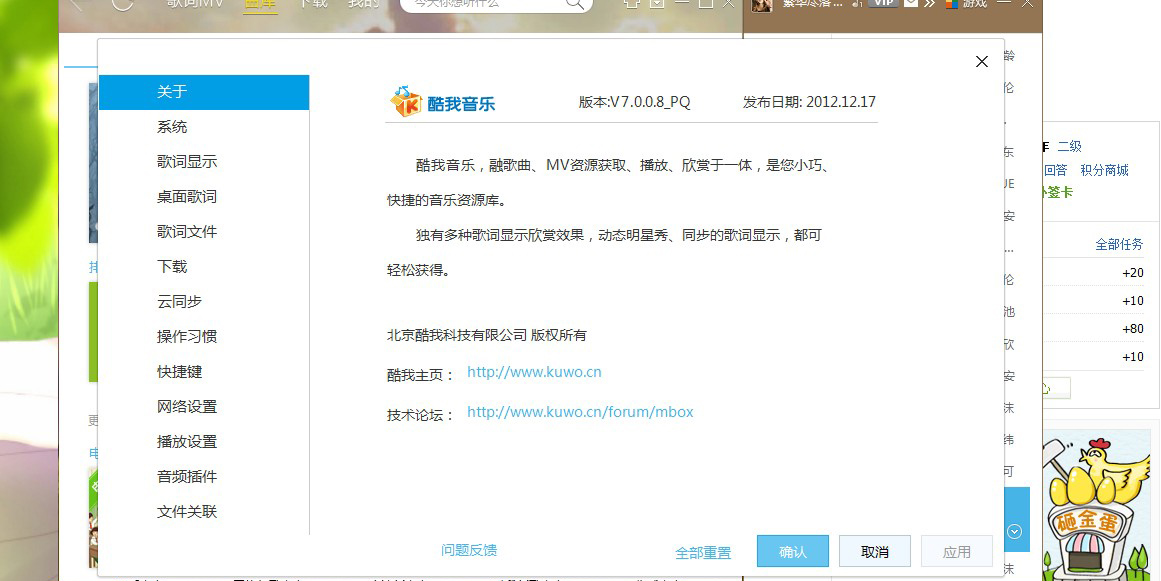1161x581 pixels.
Task: Click the circled down-arrow on blue bar
Action: coord(1014,531)
